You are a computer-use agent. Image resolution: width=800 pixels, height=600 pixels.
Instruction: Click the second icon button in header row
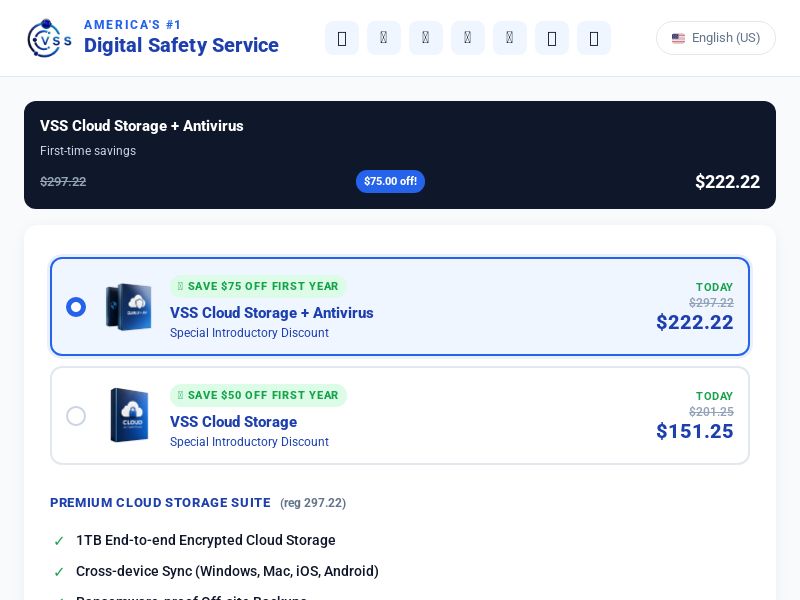[x=384, y=38]
